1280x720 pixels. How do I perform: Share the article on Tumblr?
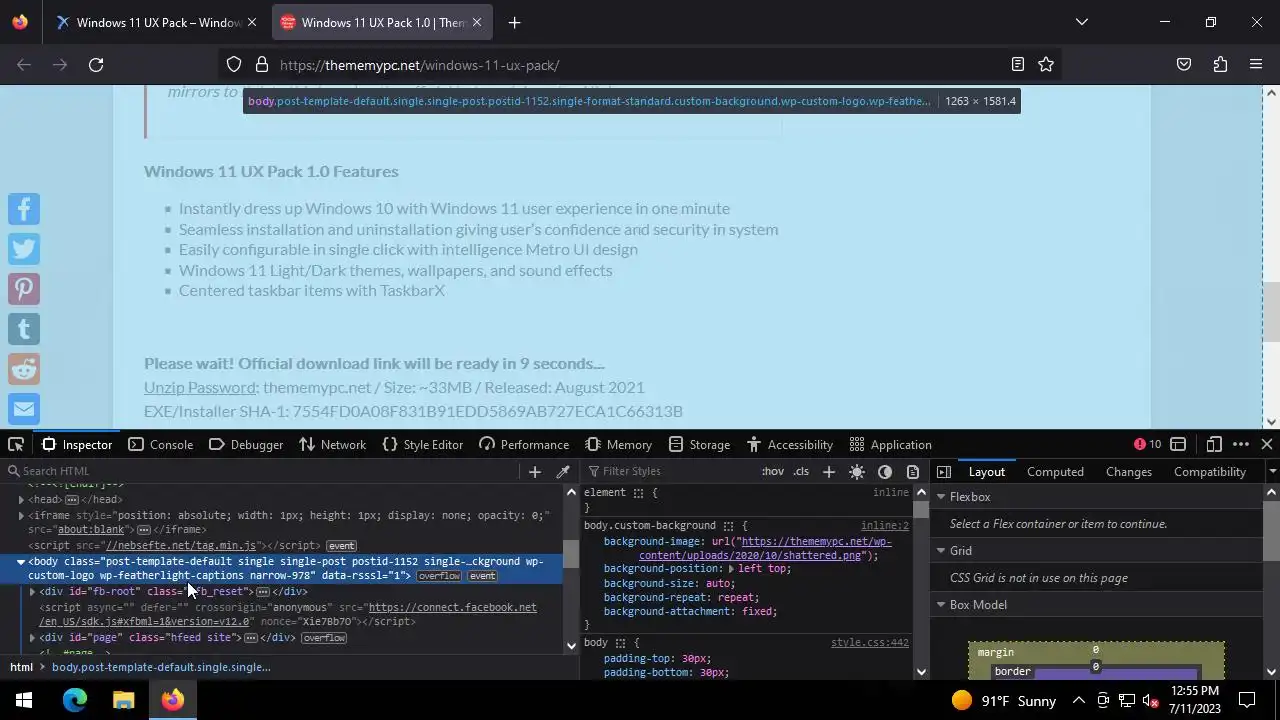24,329
